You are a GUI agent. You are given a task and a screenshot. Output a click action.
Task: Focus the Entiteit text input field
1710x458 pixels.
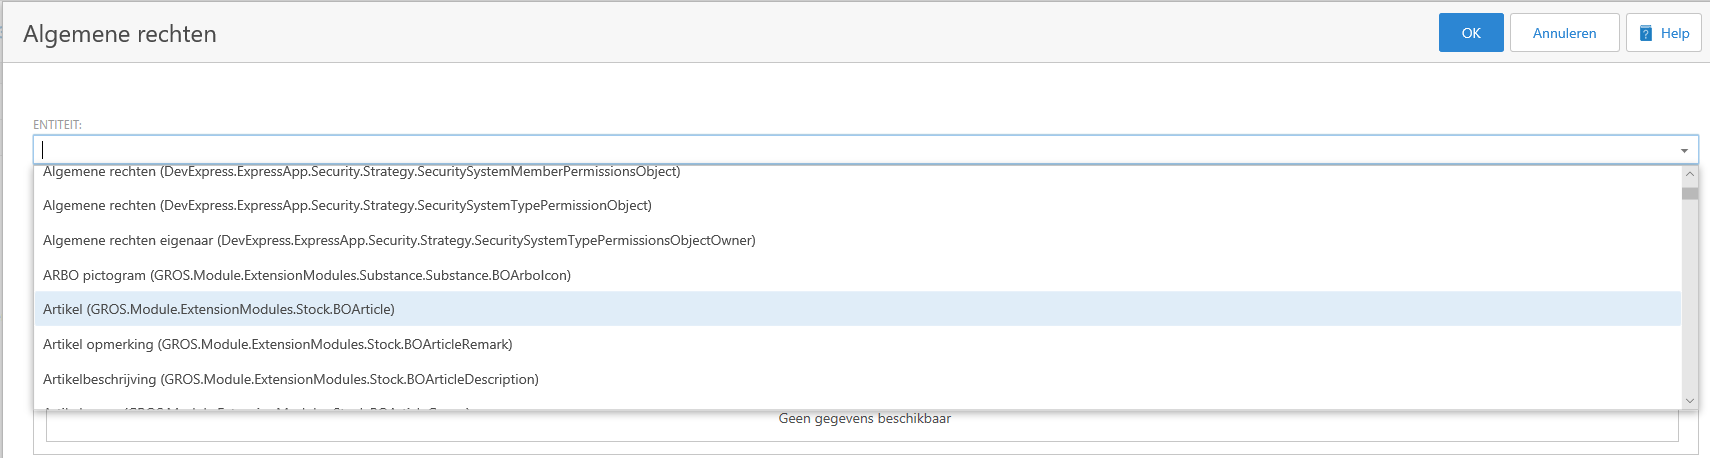850,150
